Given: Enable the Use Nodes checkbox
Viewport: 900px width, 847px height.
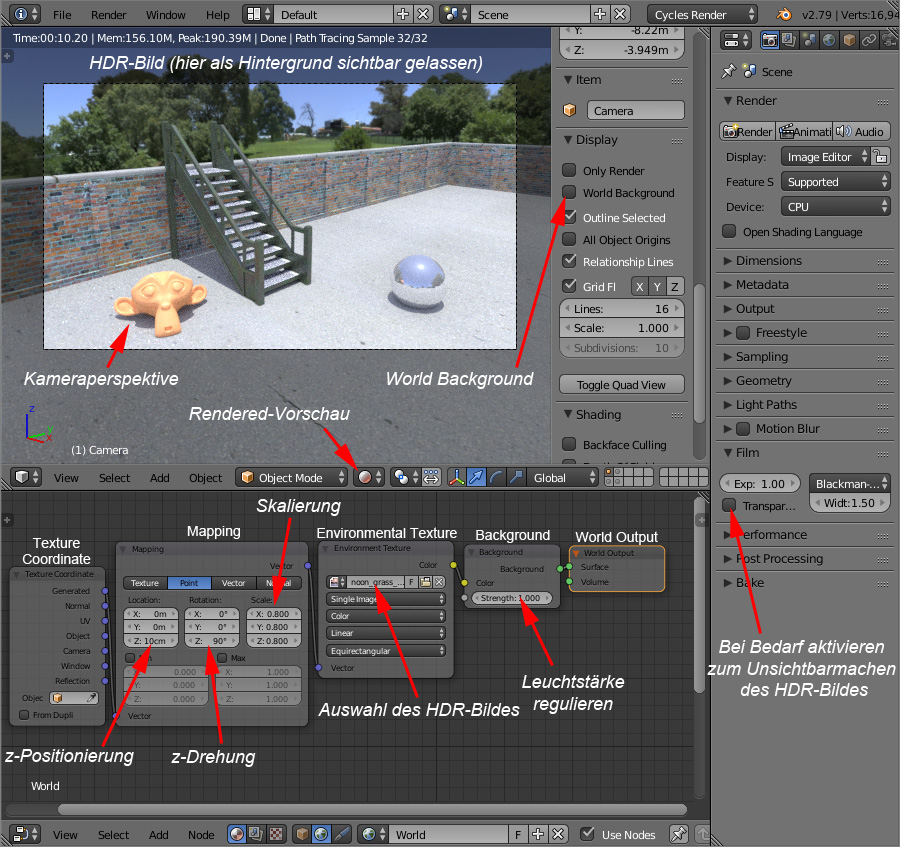Looking at the screenshot, I should (x=586, y=833).
